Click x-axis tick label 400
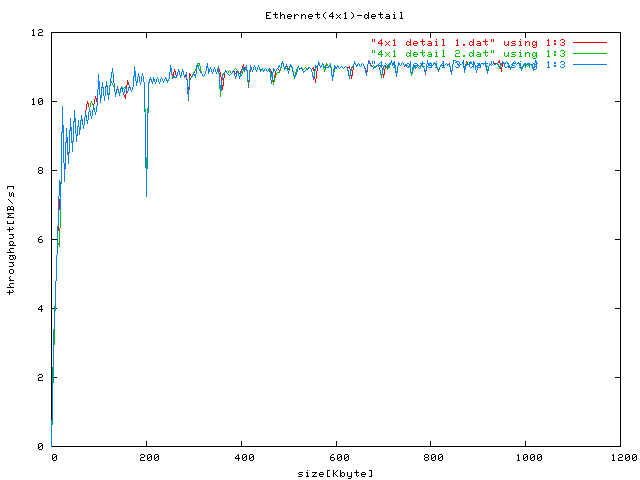Image resolution: width=640 pixels, height=480 pixels. coord(244,458)
